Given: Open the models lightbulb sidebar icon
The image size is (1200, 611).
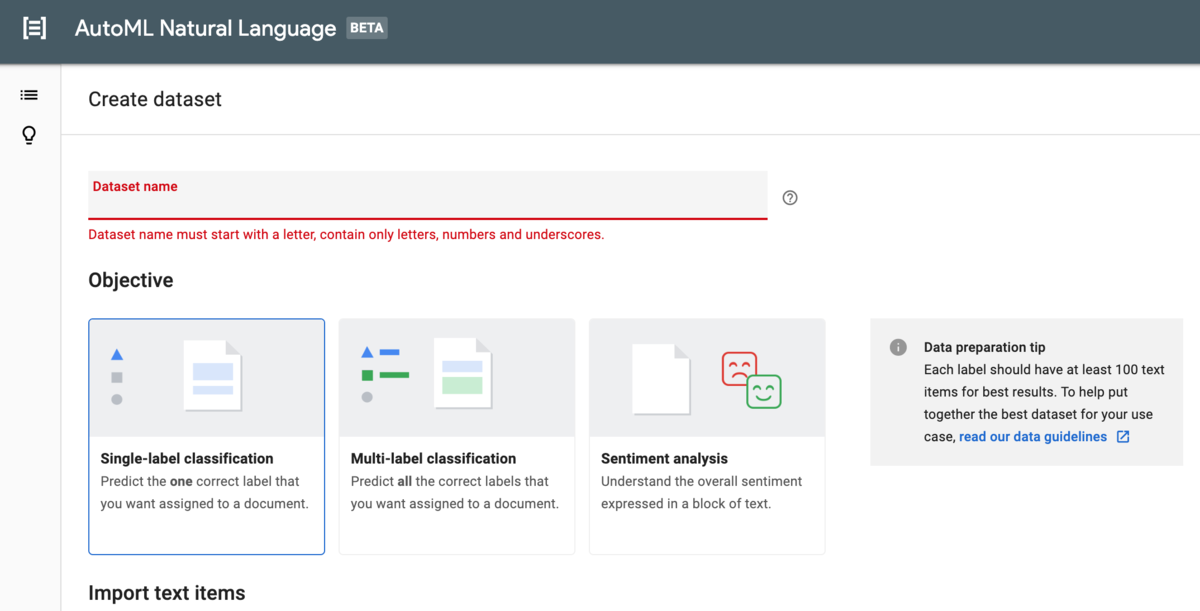Looking at the screenshot, I should [29, 135].
